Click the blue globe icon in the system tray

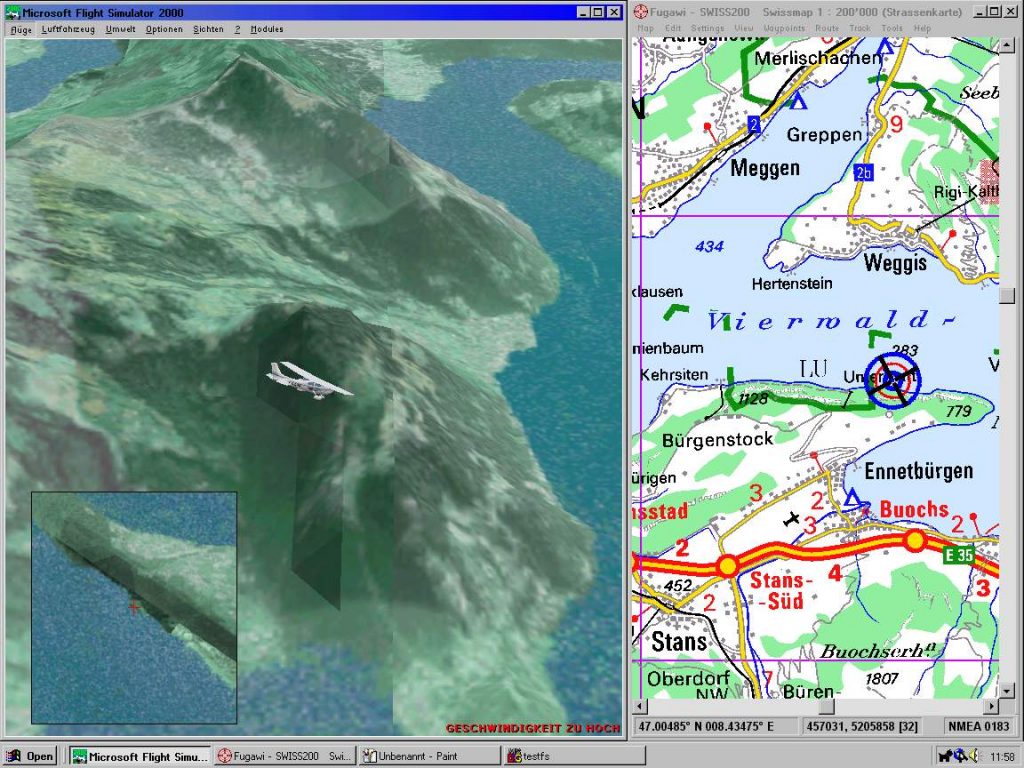tap(959, 755)
